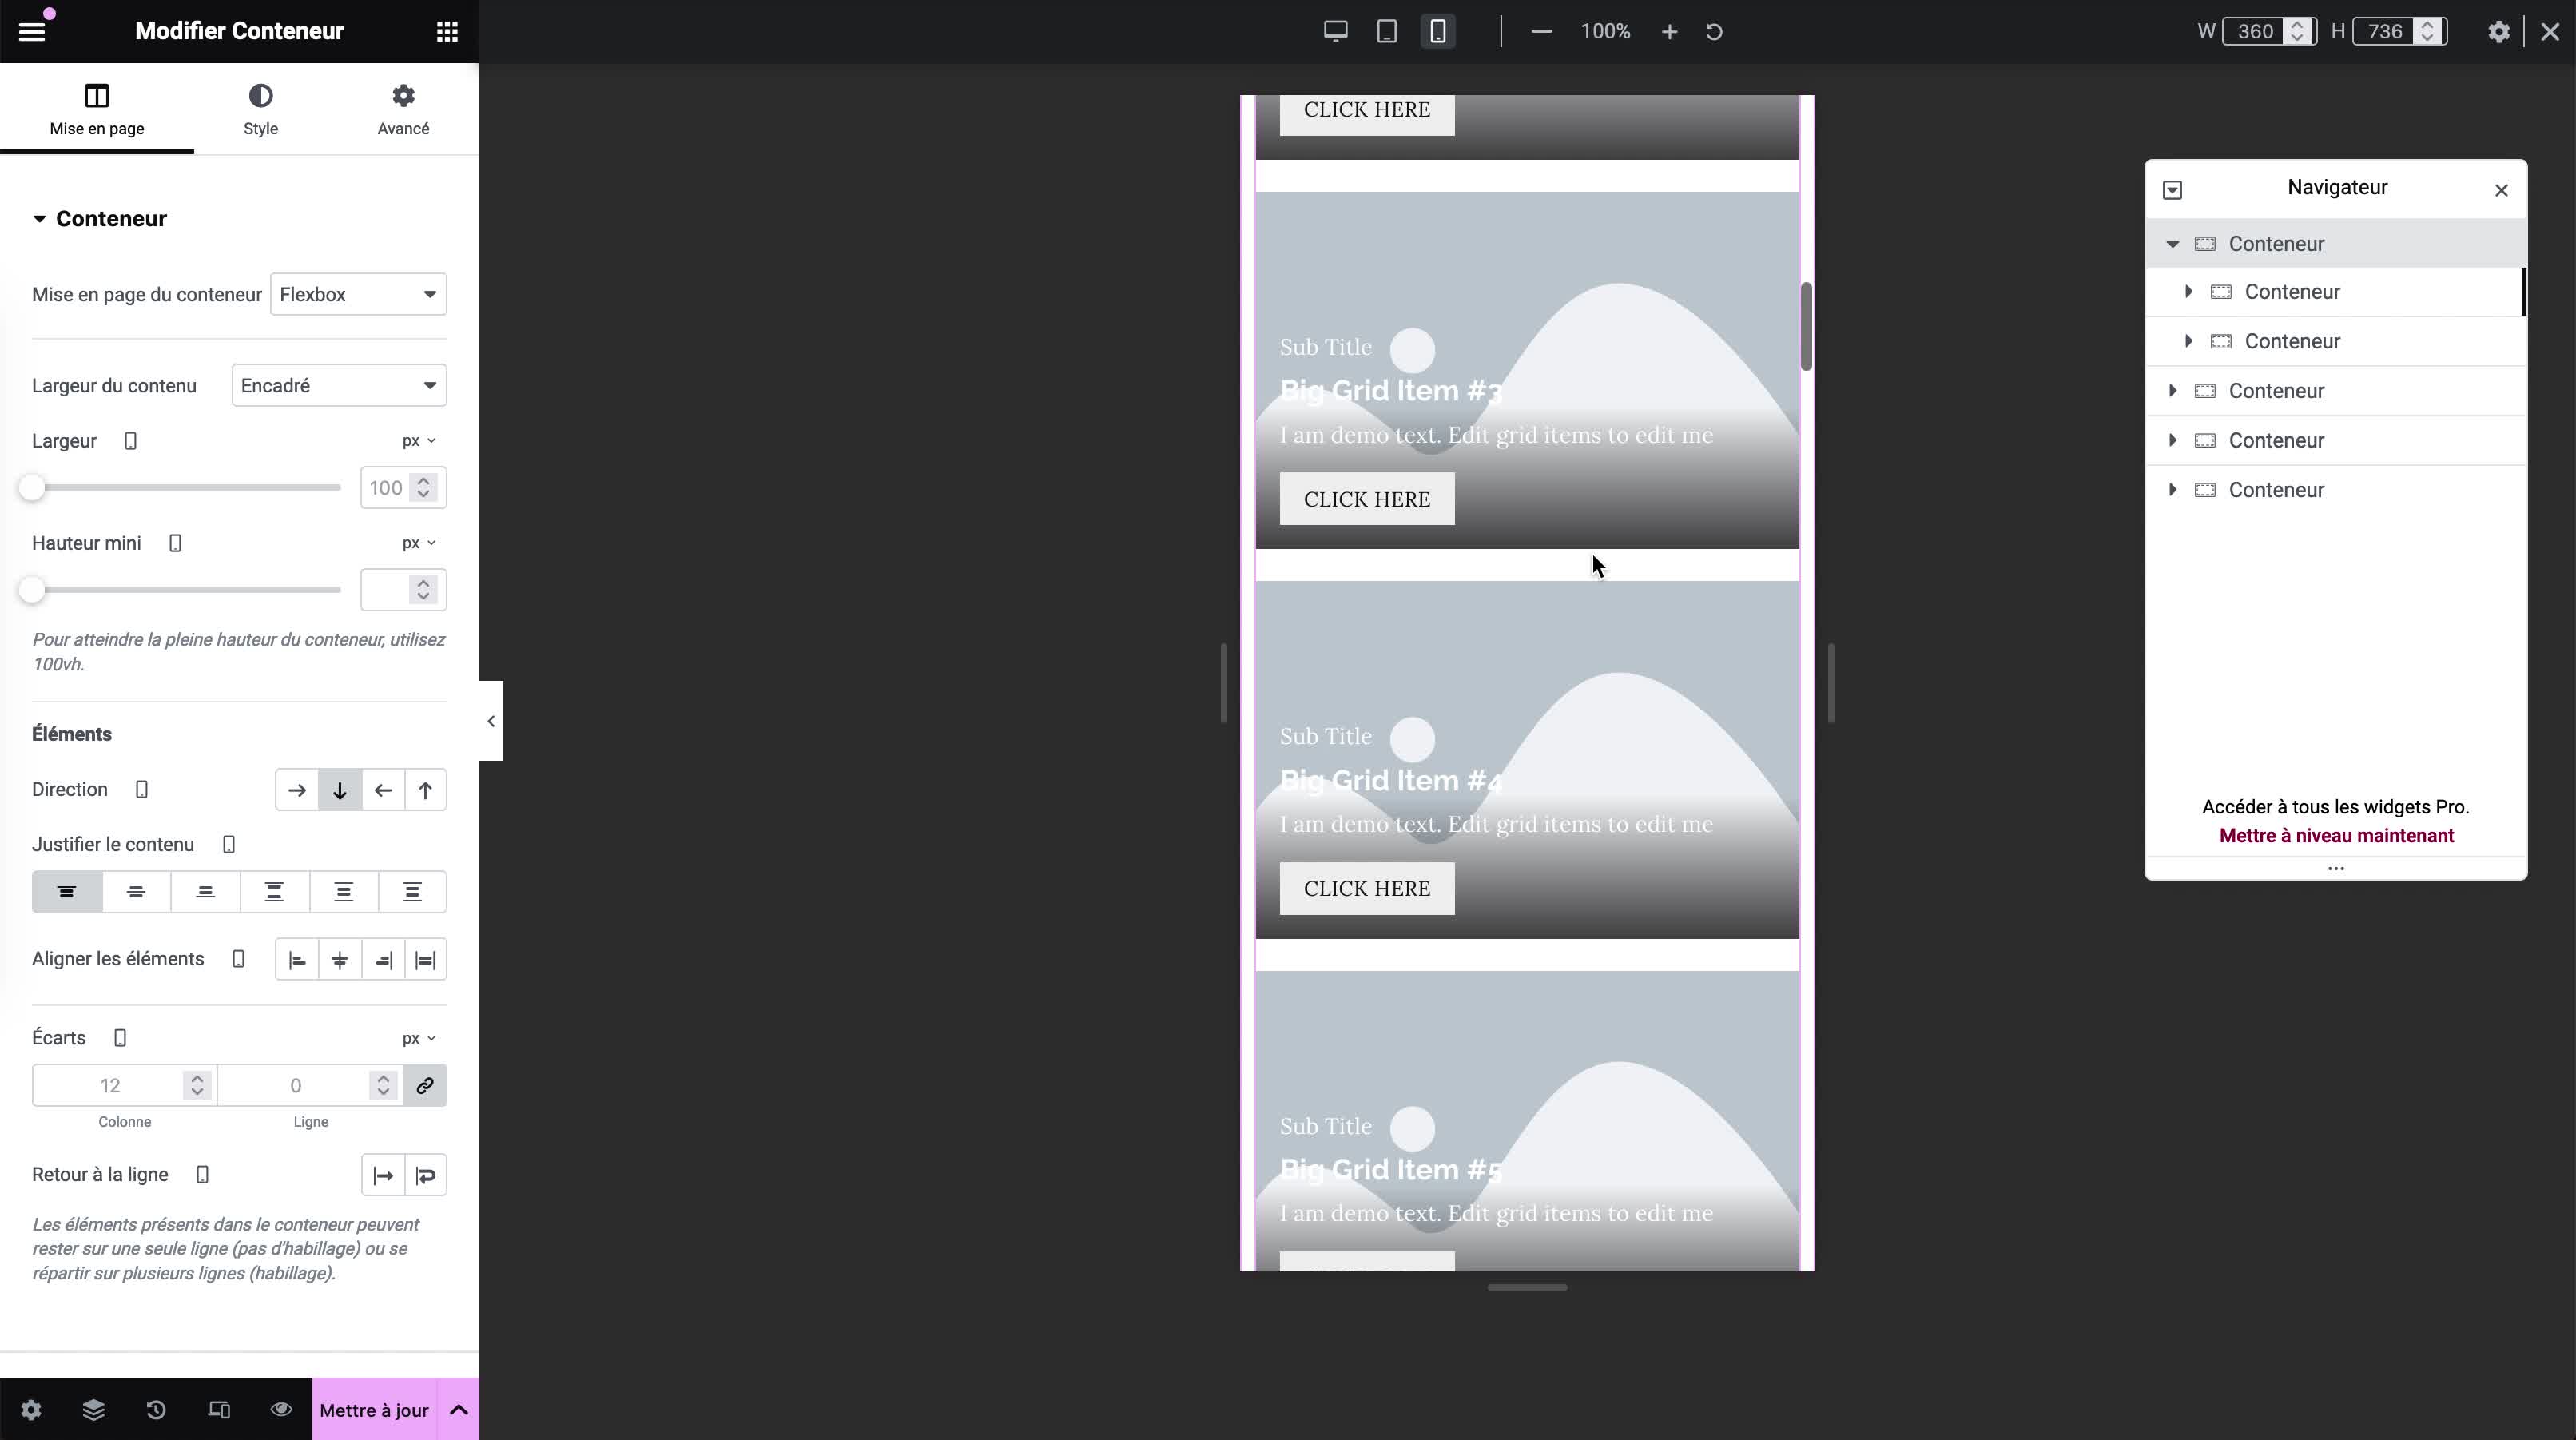
Task: Set direction to row (right arrow)
Action: click(297, 790)
